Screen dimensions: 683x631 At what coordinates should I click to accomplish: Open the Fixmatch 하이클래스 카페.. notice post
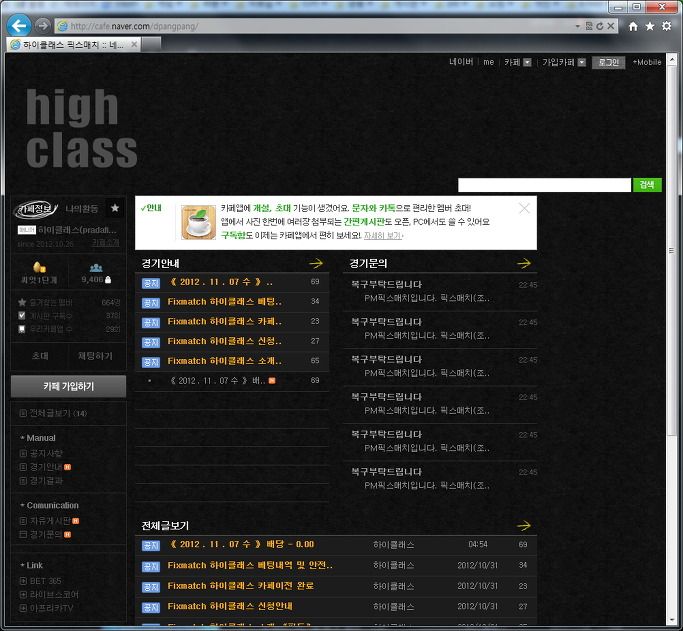point(225,321)
